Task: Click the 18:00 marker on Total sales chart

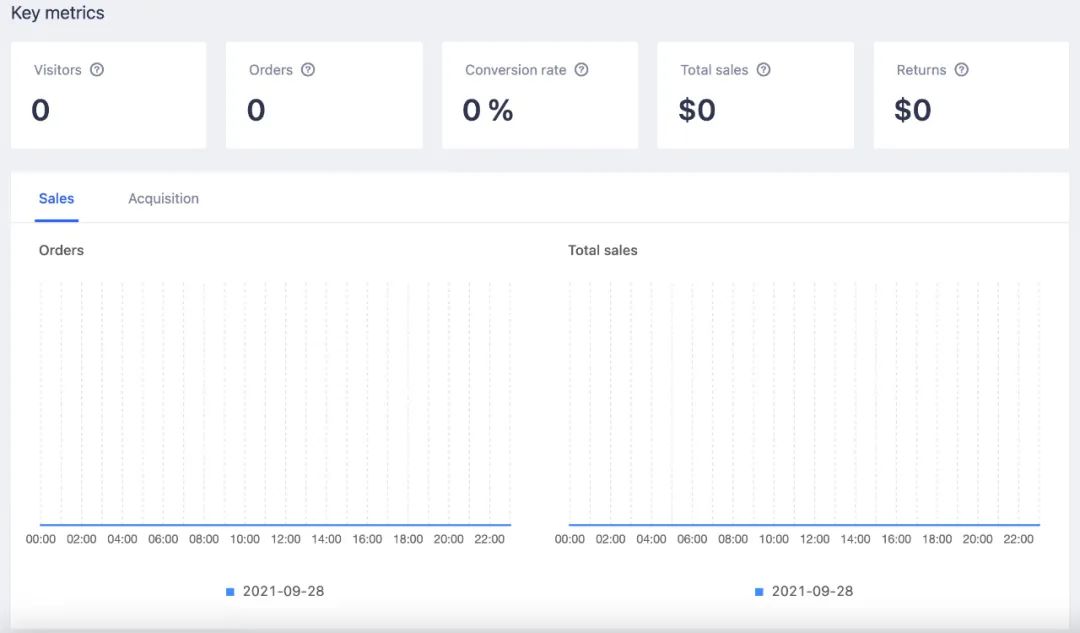Action: (937, 539)
